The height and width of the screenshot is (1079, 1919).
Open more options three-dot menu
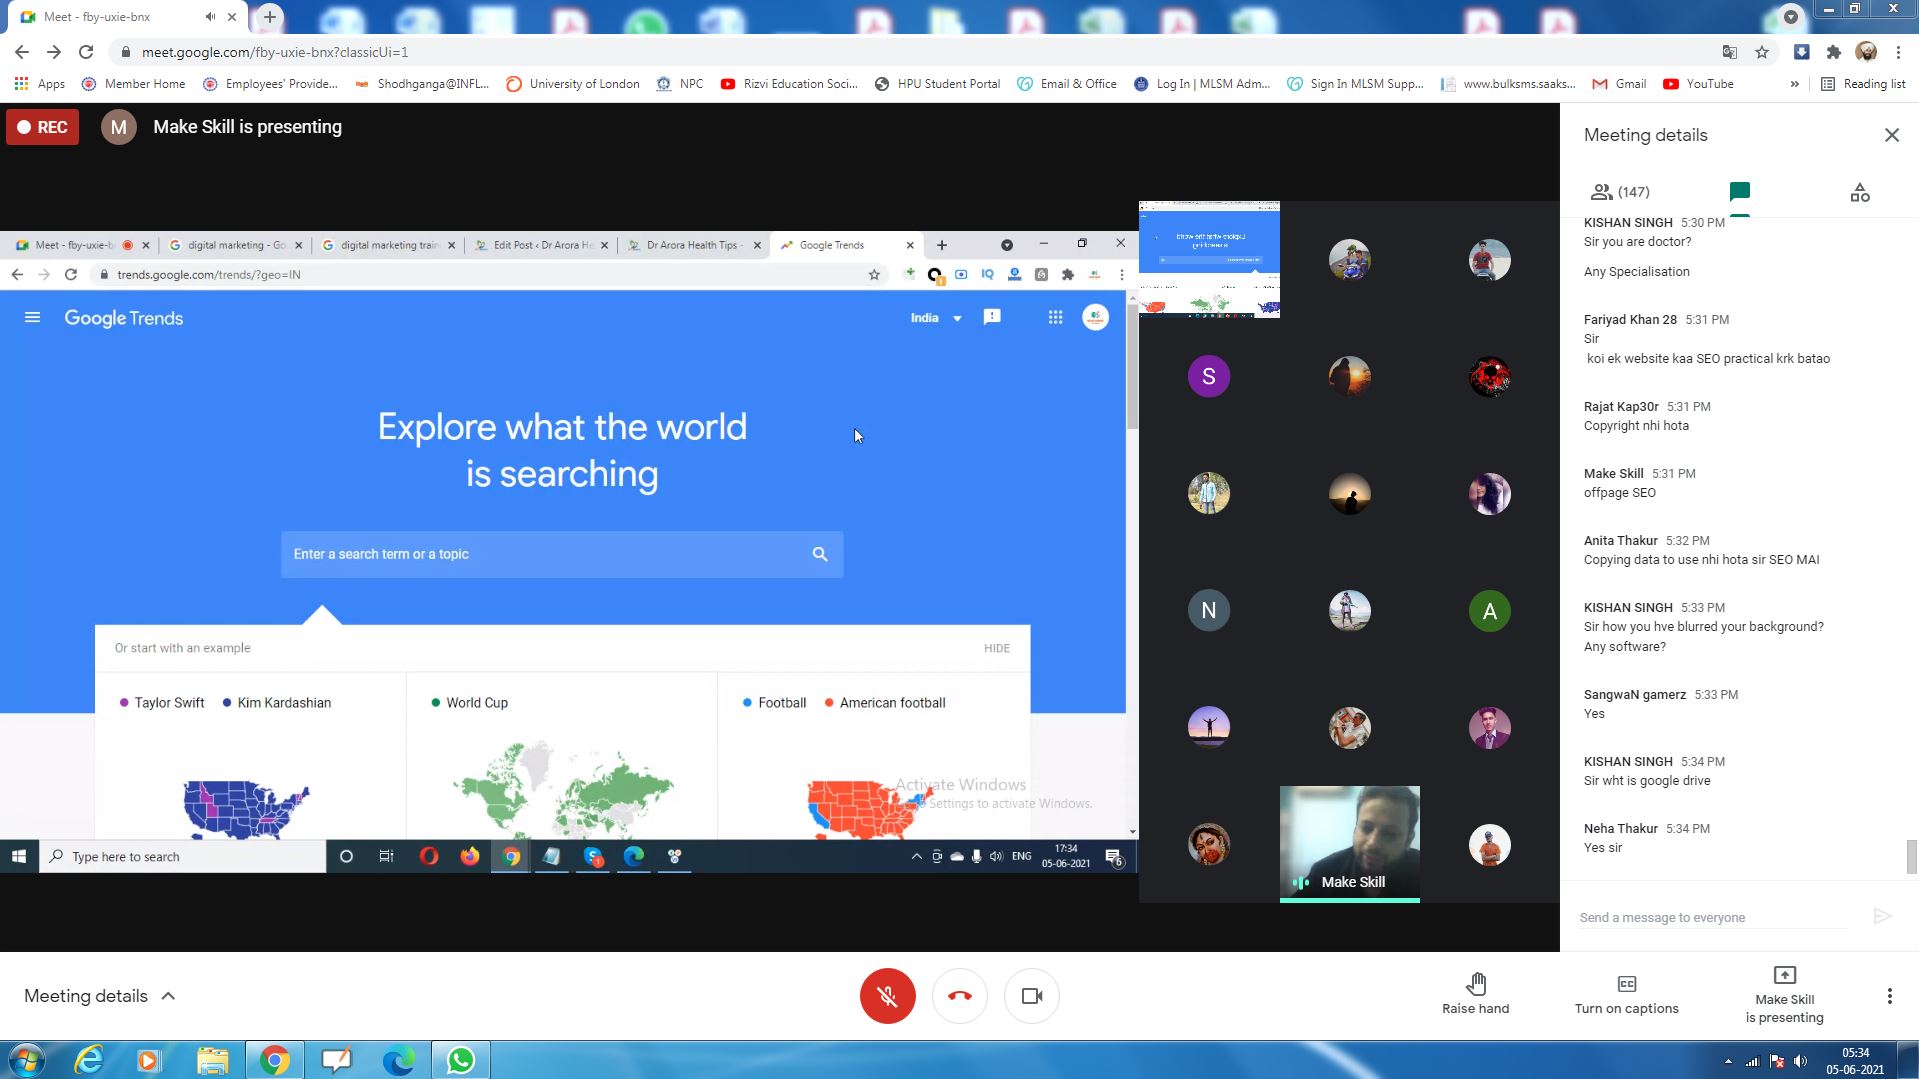point(1889,996)
